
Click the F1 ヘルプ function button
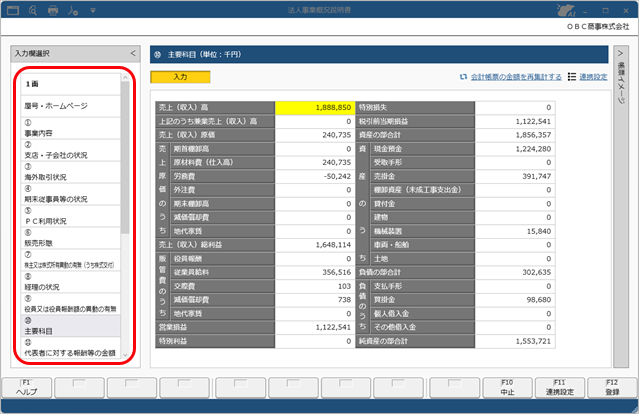point(27,388)
